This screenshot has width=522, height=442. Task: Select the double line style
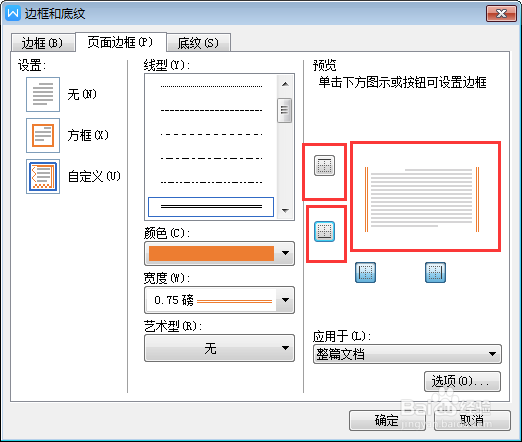[211, 207]
